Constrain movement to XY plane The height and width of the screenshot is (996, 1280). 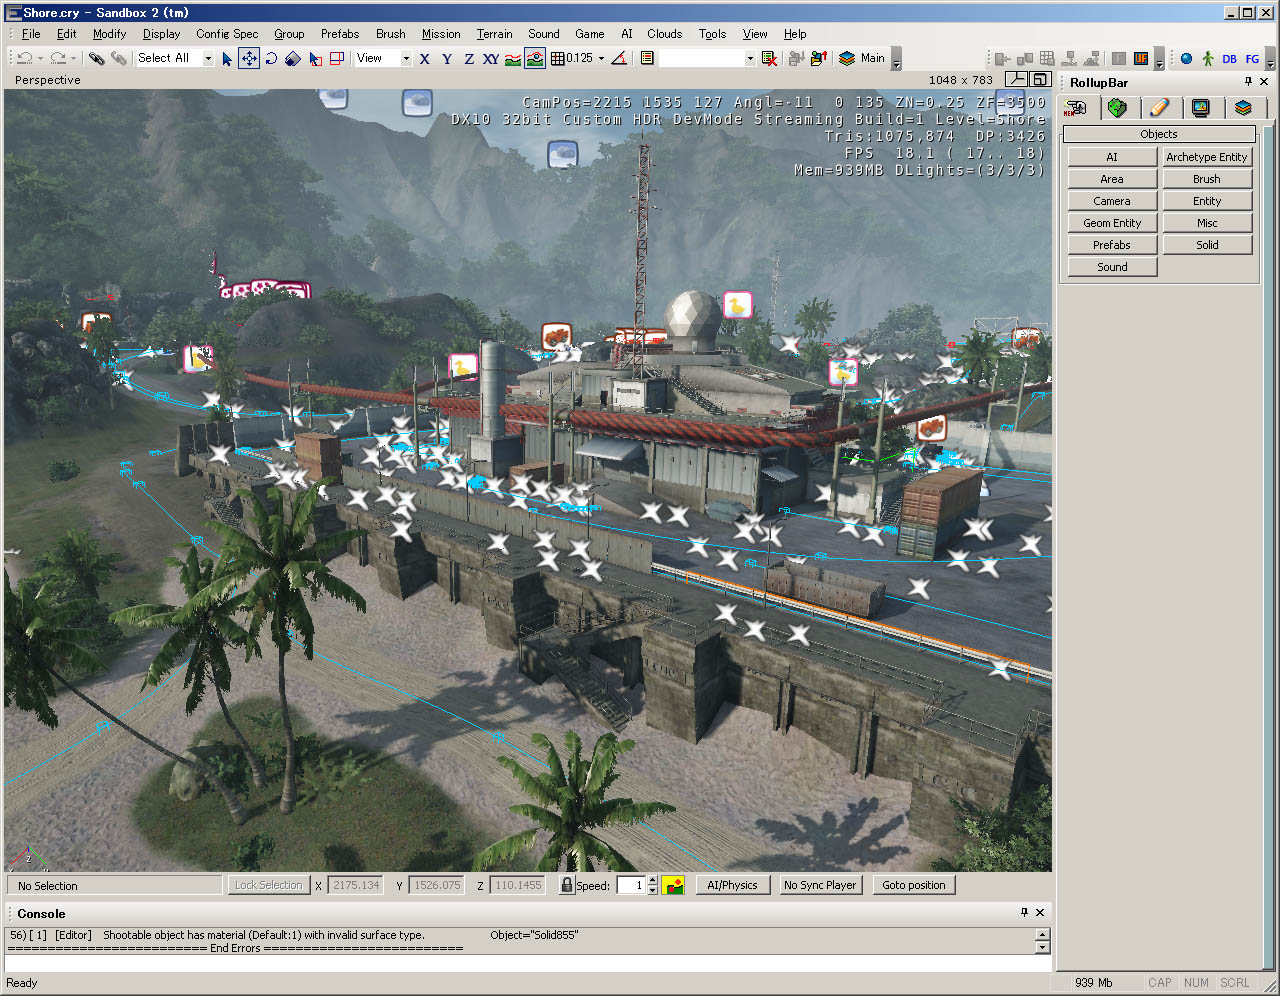(x=490, y=59)
